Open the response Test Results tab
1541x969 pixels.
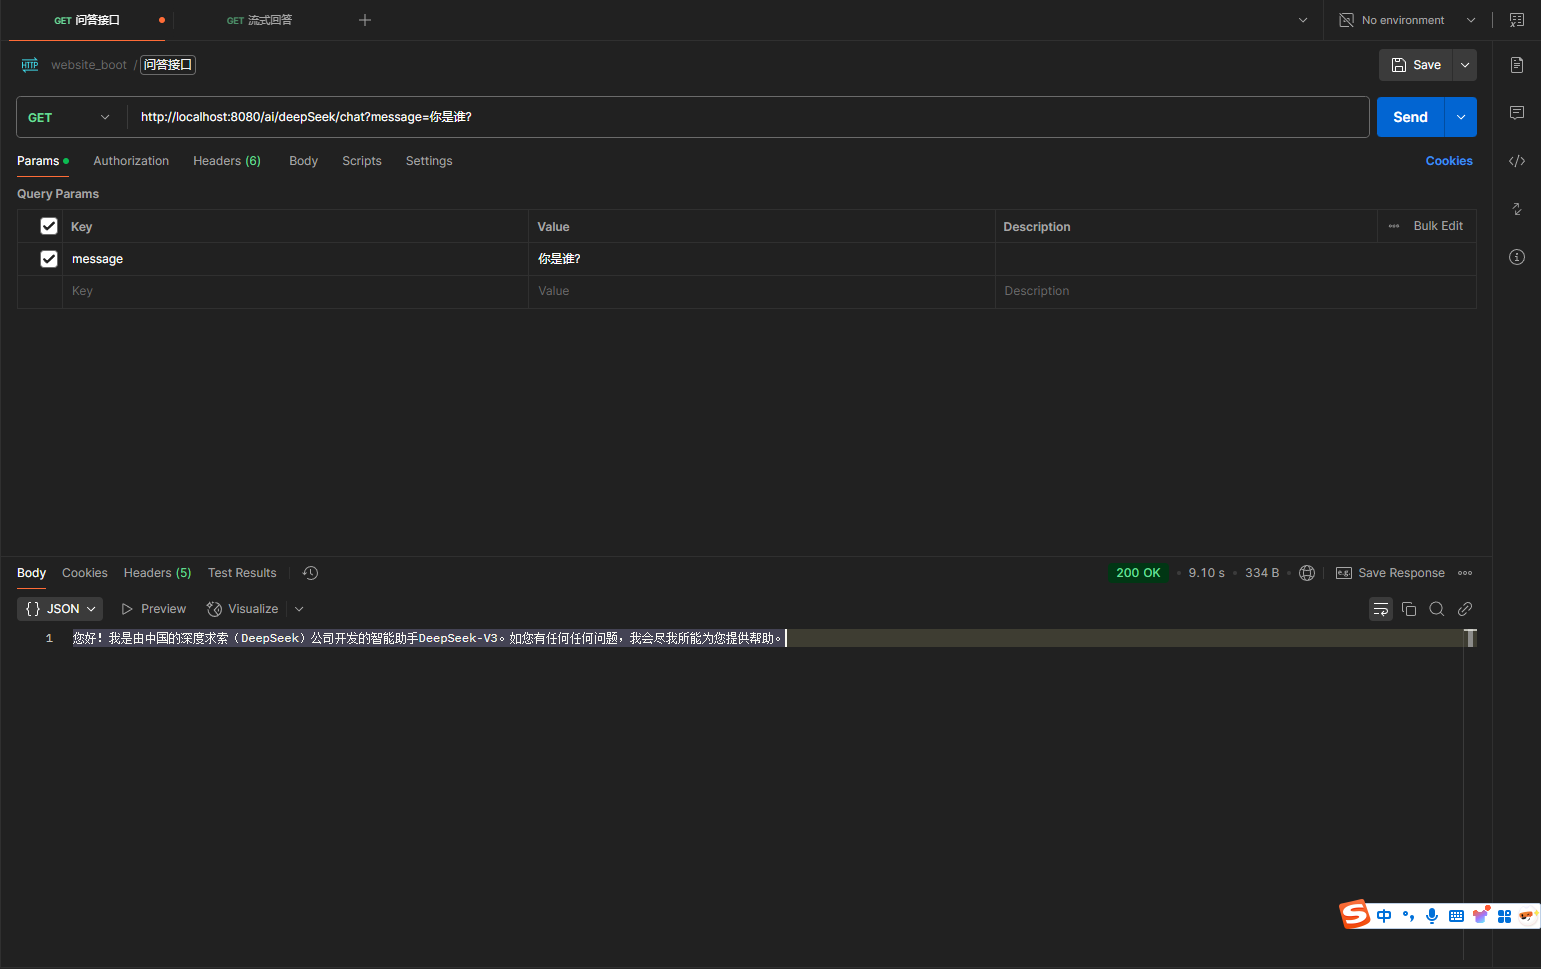[242, 573]
